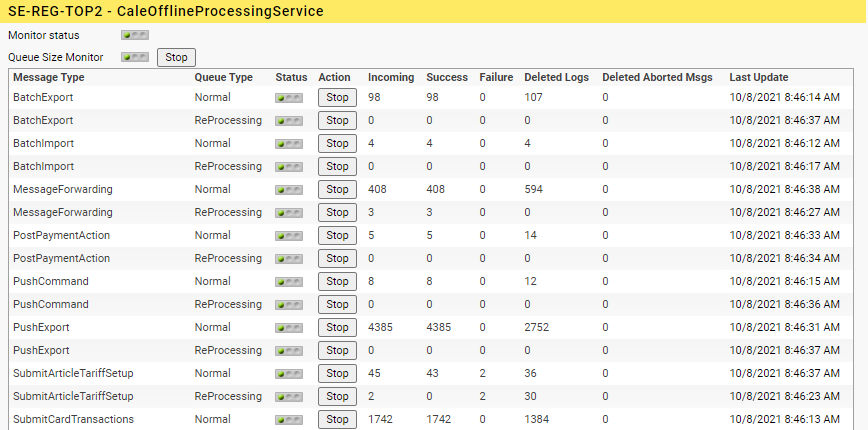Click the SE-REG-TOP2 CaleOfflineProcessingService title

click(x=166, y=11)
